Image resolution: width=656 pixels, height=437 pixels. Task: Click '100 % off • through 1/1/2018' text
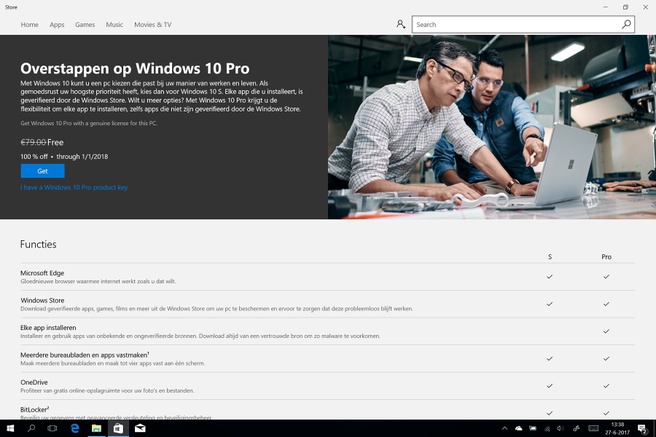[x=64, y=156]
